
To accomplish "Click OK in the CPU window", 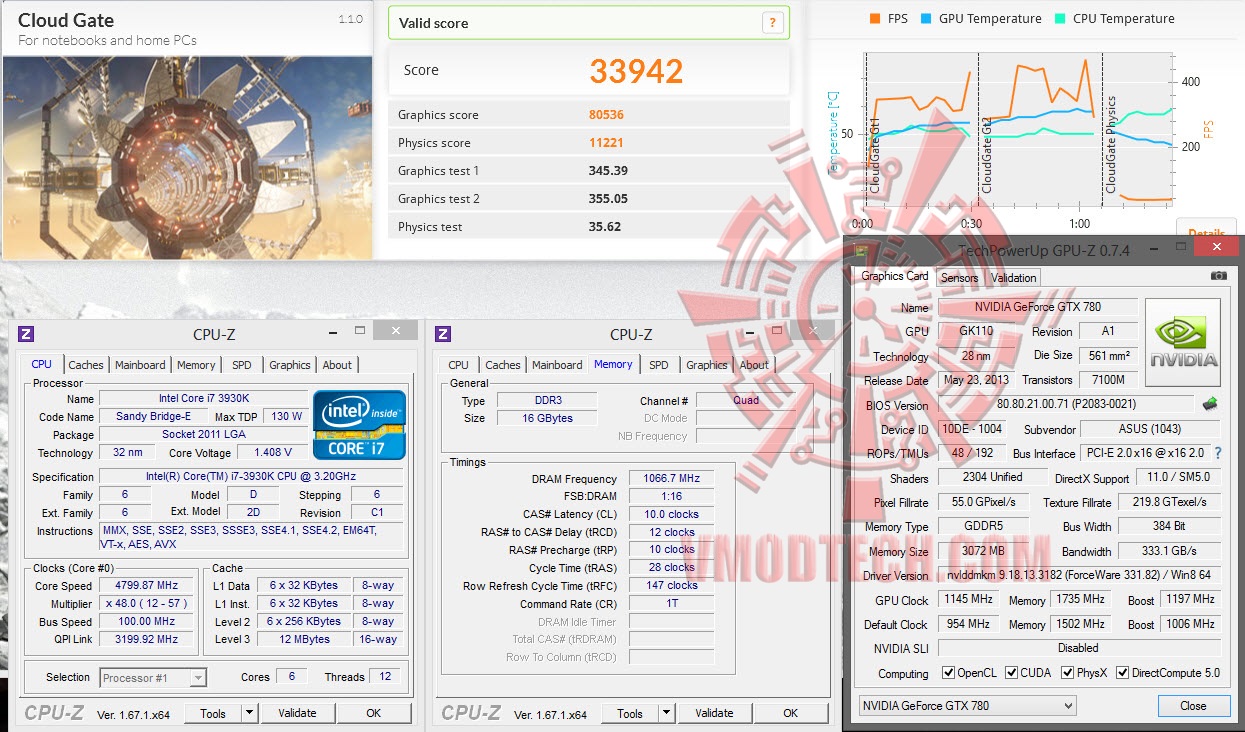I will 373,713.
